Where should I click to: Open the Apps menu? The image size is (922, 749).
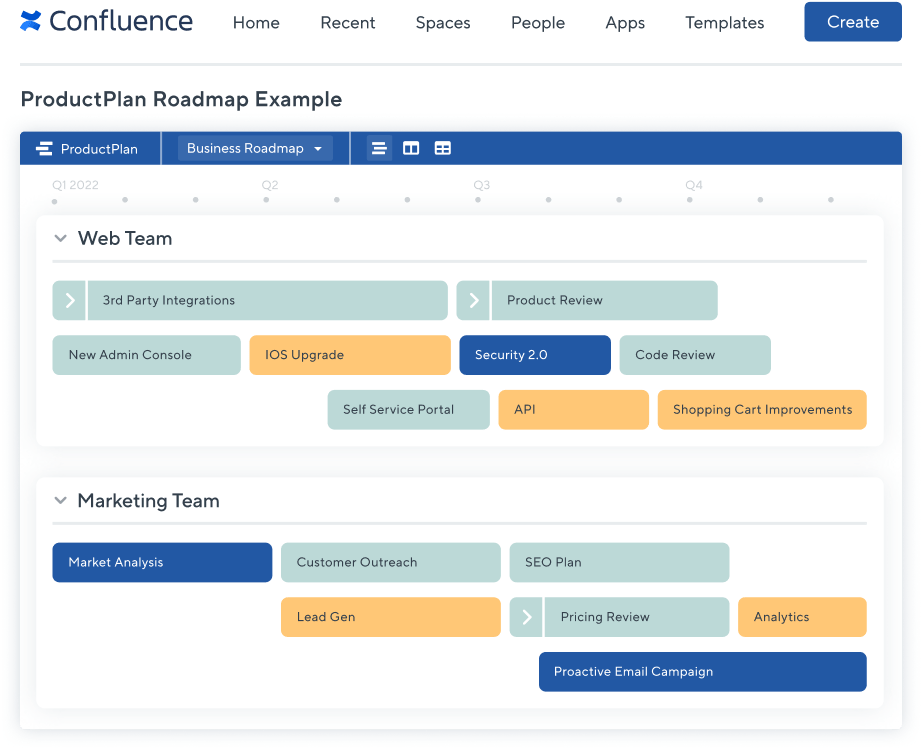625,23
